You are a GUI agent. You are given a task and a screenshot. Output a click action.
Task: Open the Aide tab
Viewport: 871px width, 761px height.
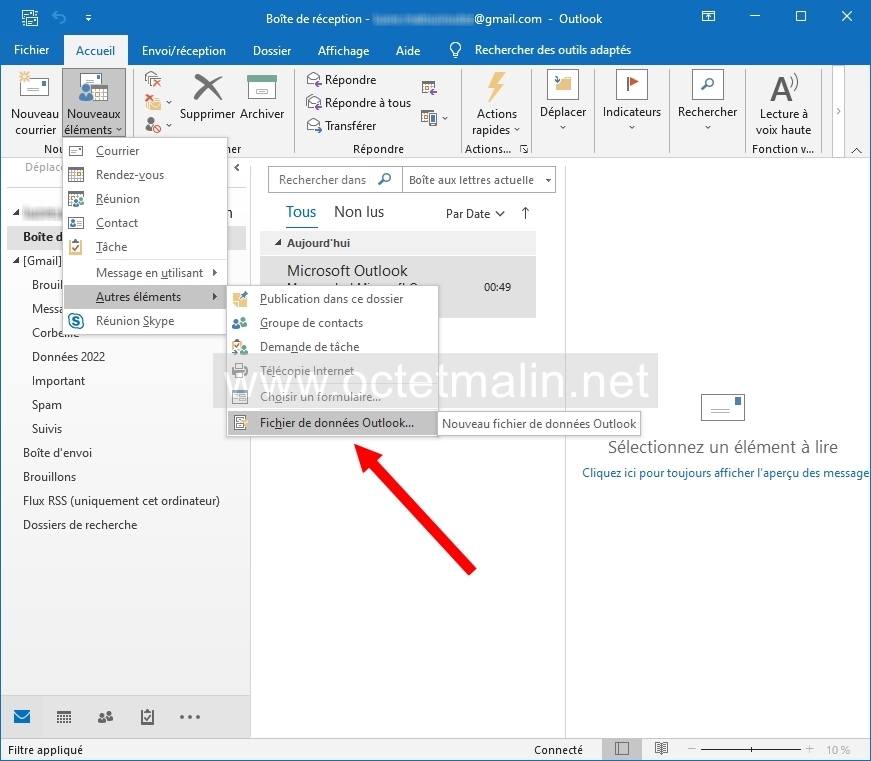(x=408, y=51)
